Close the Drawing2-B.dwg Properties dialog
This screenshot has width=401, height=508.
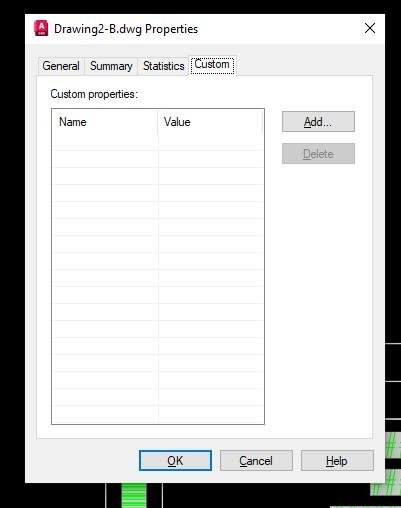click(x=370, y=28)
